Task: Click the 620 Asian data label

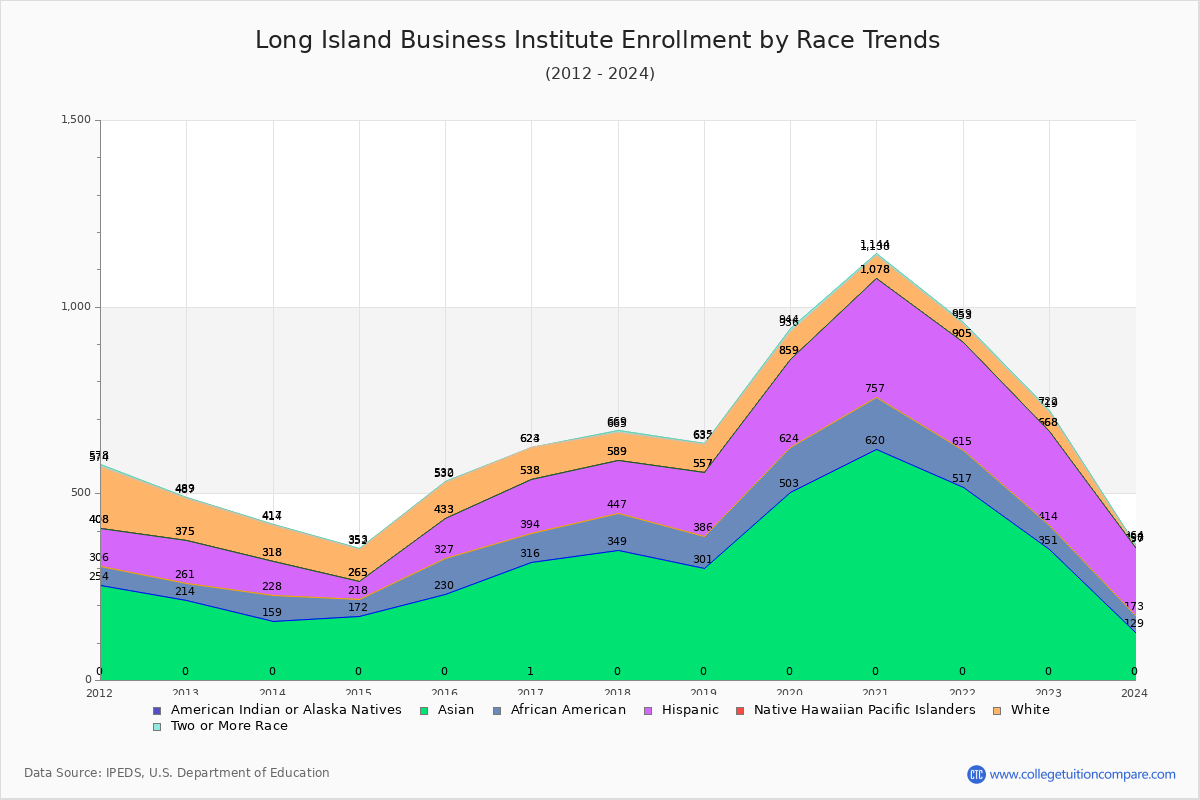Action: 875,440
